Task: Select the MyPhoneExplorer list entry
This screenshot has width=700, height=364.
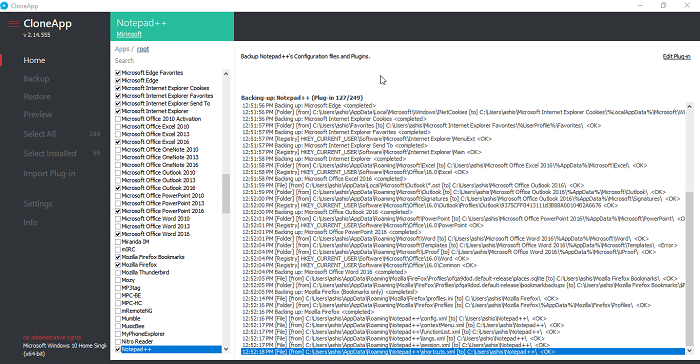Action: tap(143, 334)
